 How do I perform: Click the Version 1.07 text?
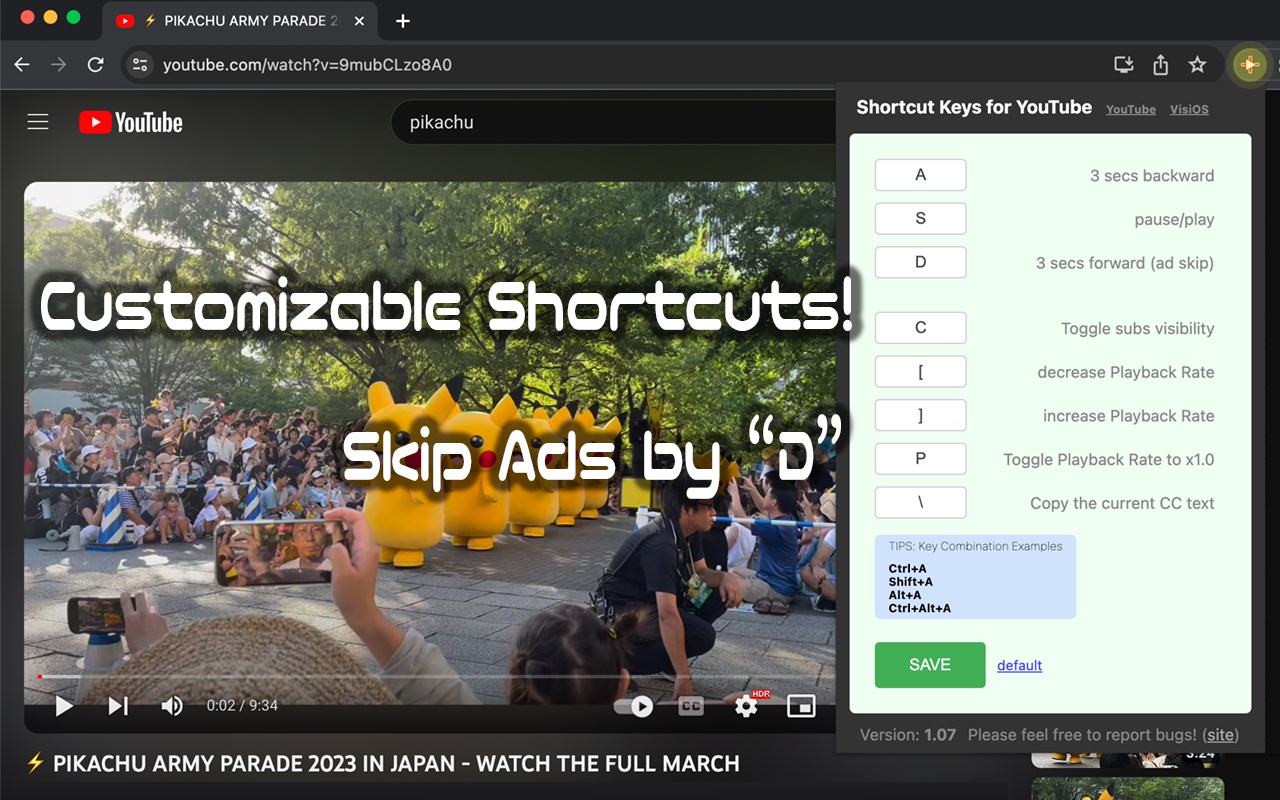tap(908, 735)
